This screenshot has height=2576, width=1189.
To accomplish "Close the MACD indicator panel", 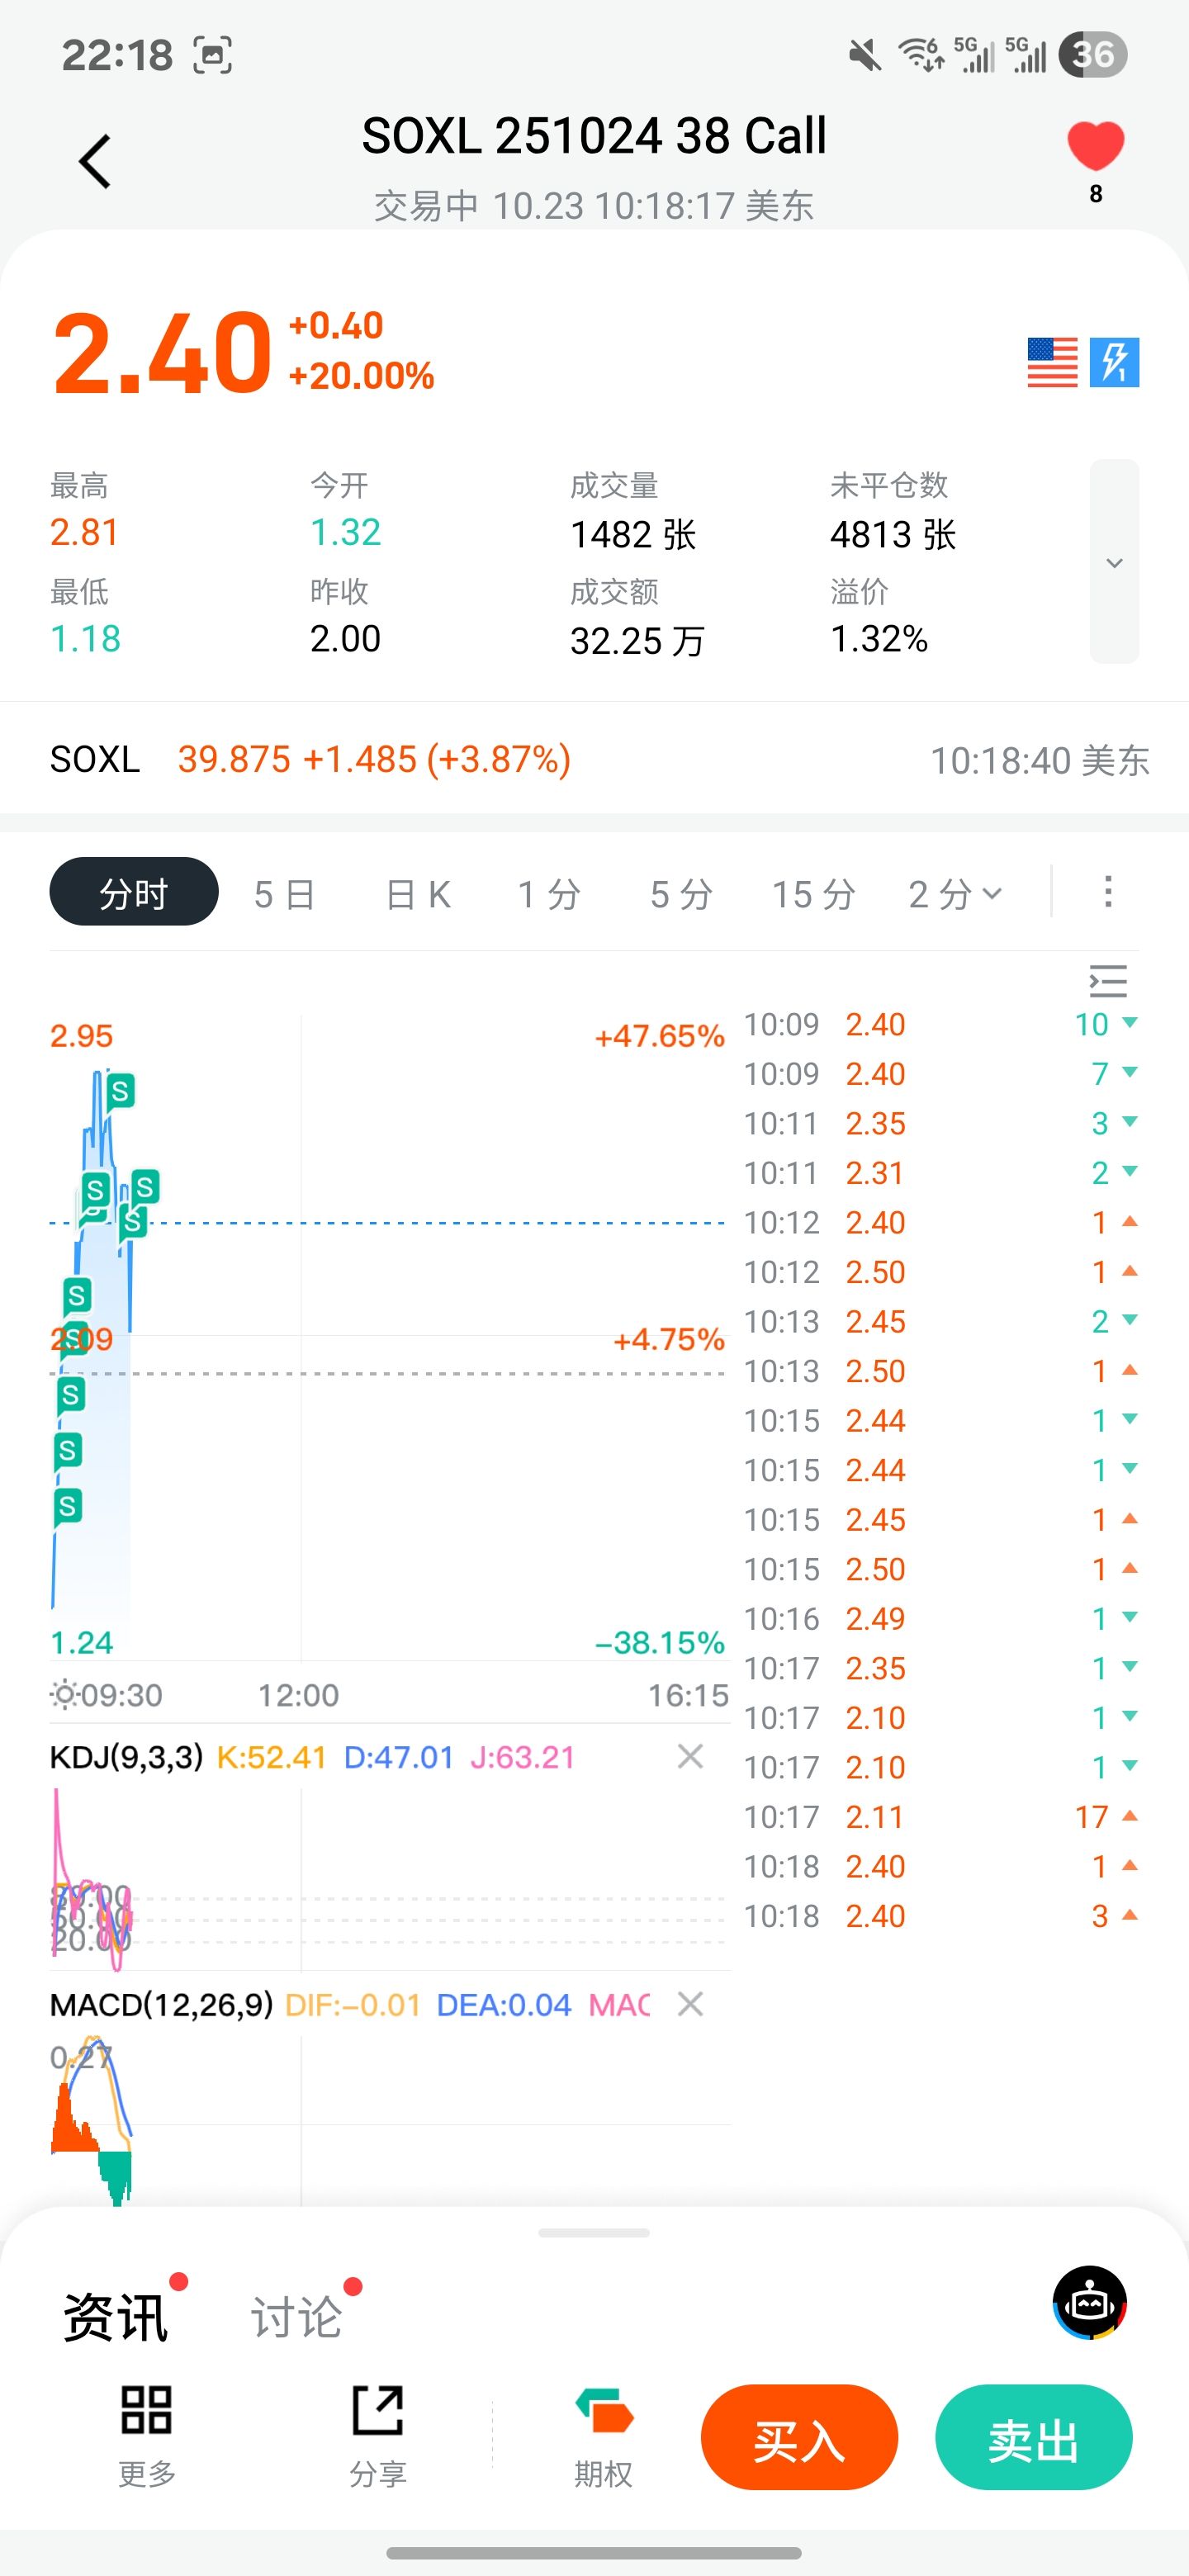I will pyautogui.click(x=690, y=2004).
